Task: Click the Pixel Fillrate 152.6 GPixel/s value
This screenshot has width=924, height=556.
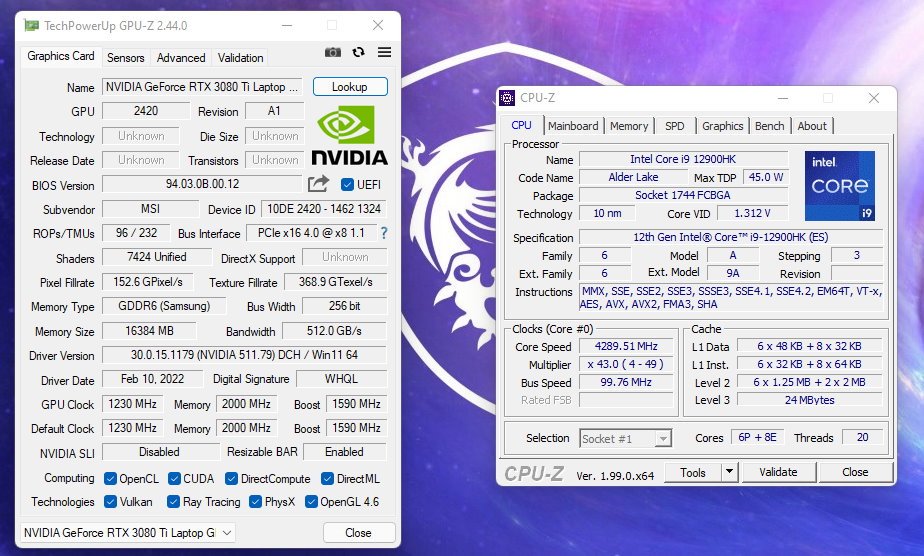Action: [148, 282]
